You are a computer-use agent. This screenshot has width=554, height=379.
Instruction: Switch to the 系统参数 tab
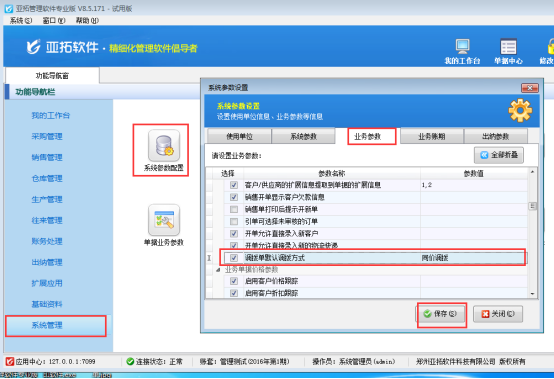pyautogui.click(x=303, y=136)
